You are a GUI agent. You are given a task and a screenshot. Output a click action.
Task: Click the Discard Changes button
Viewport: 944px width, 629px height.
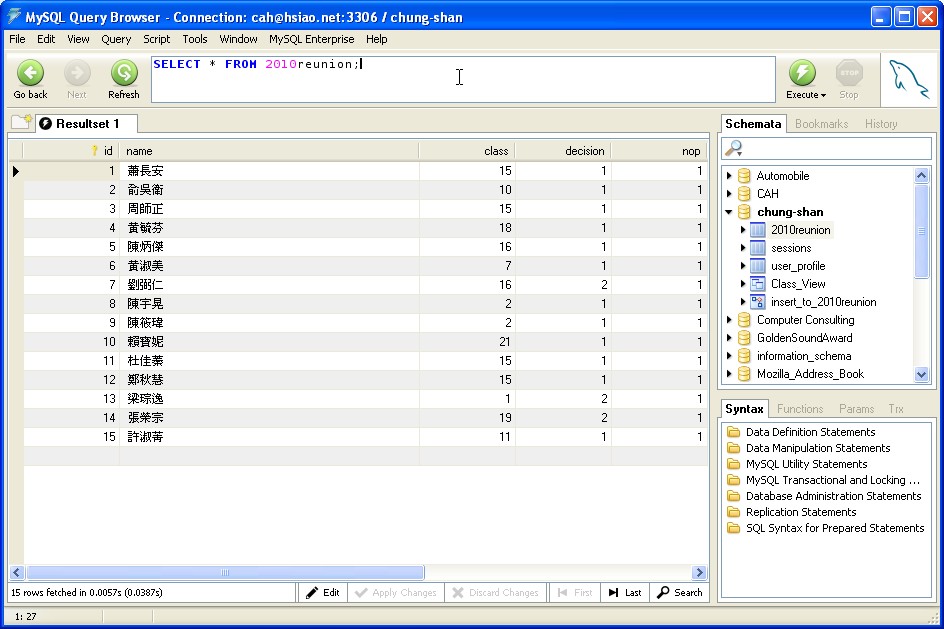pos(495,592)
